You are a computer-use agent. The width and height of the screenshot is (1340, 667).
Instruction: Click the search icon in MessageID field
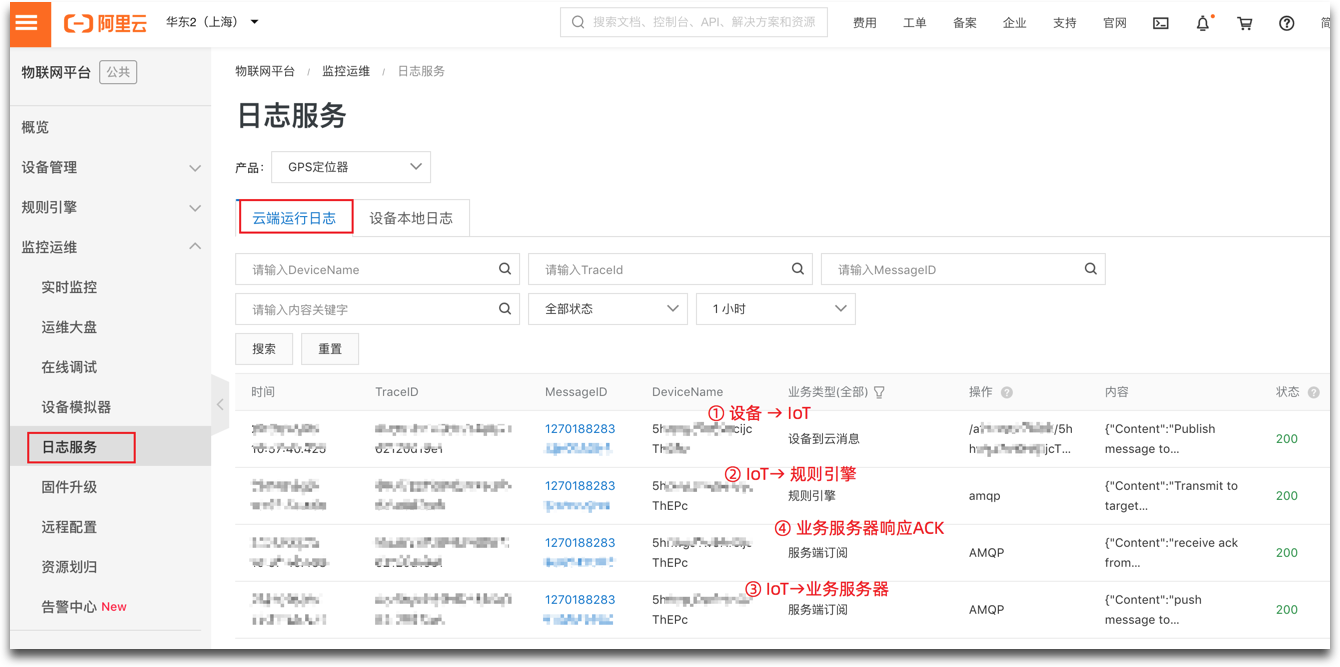click(1091, 269)
